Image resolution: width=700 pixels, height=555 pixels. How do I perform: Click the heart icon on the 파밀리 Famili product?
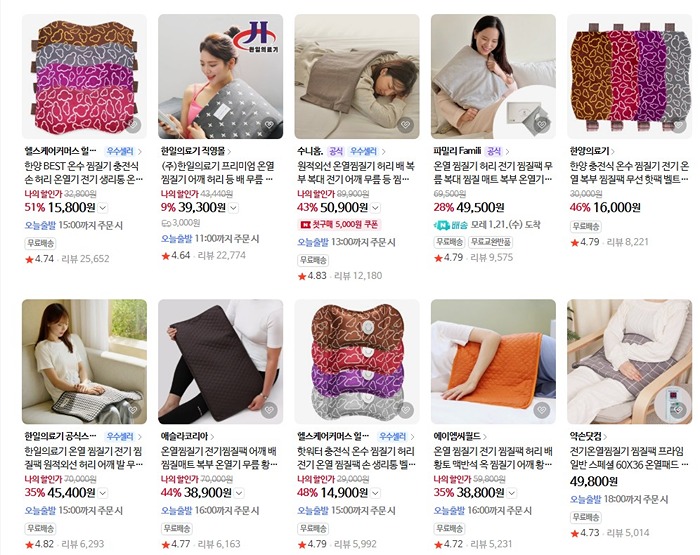(542, 125)
